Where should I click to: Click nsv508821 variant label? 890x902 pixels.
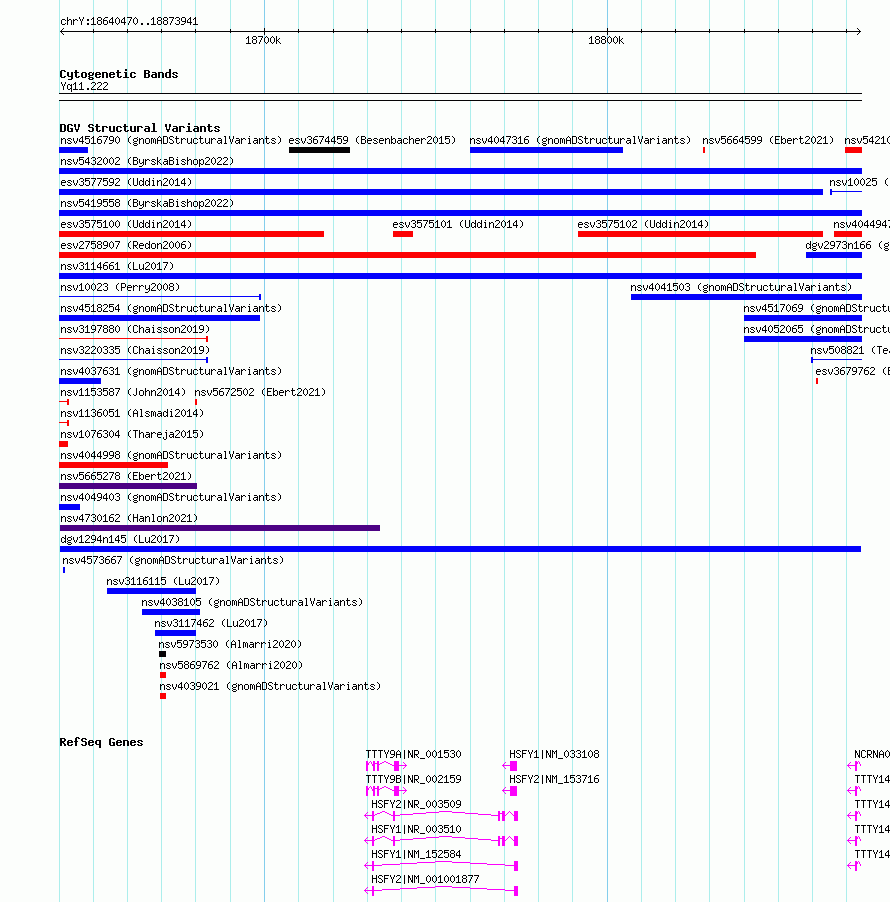point(850,350)
